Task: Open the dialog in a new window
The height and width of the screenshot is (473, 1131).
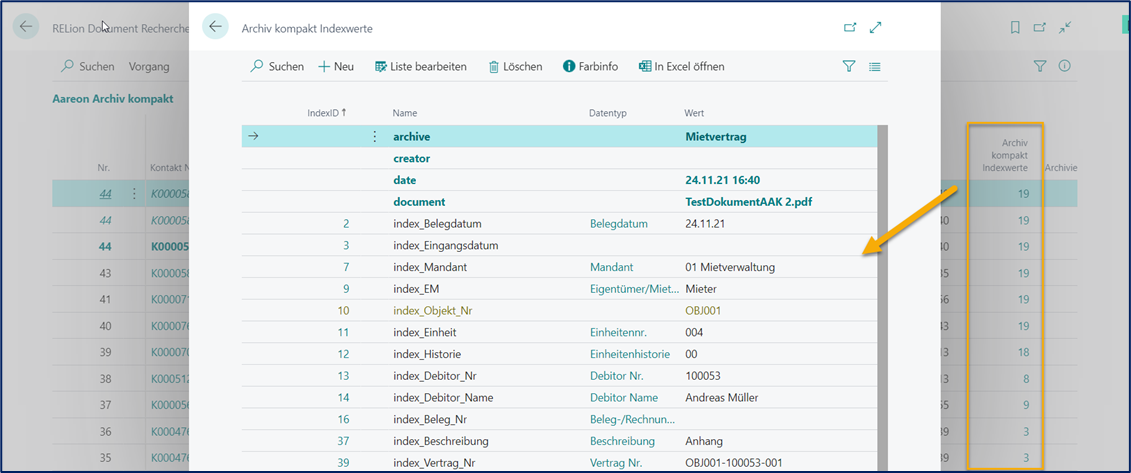Action: [x=850, y=28]
